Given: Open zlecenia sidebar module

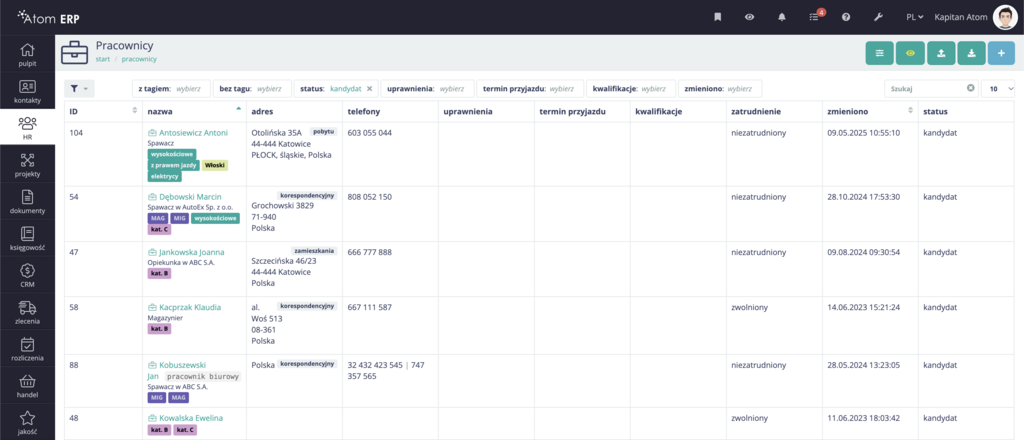Looking at the screenshot, I should tap(27, 310).
